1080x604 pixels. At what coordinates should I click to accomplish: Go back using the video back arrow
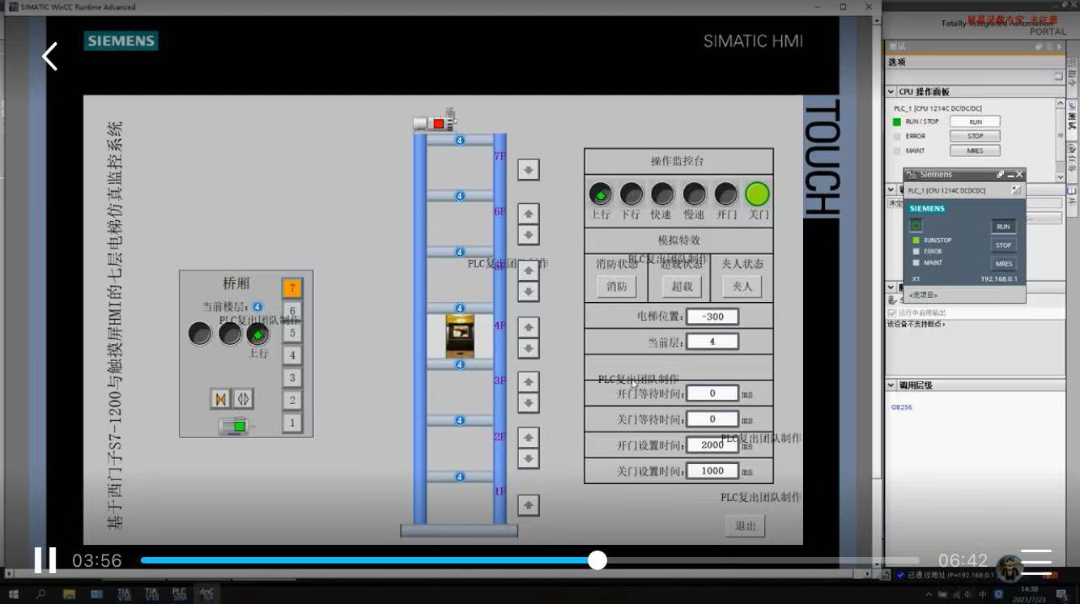point(50,56)
